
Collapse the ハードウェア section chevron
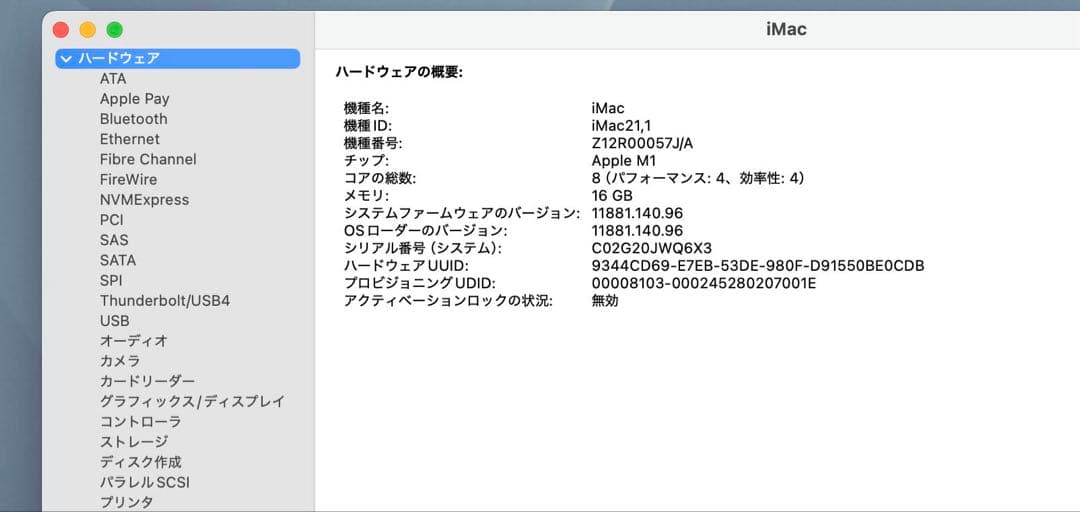pyautogui.click(x=66, y=59)
